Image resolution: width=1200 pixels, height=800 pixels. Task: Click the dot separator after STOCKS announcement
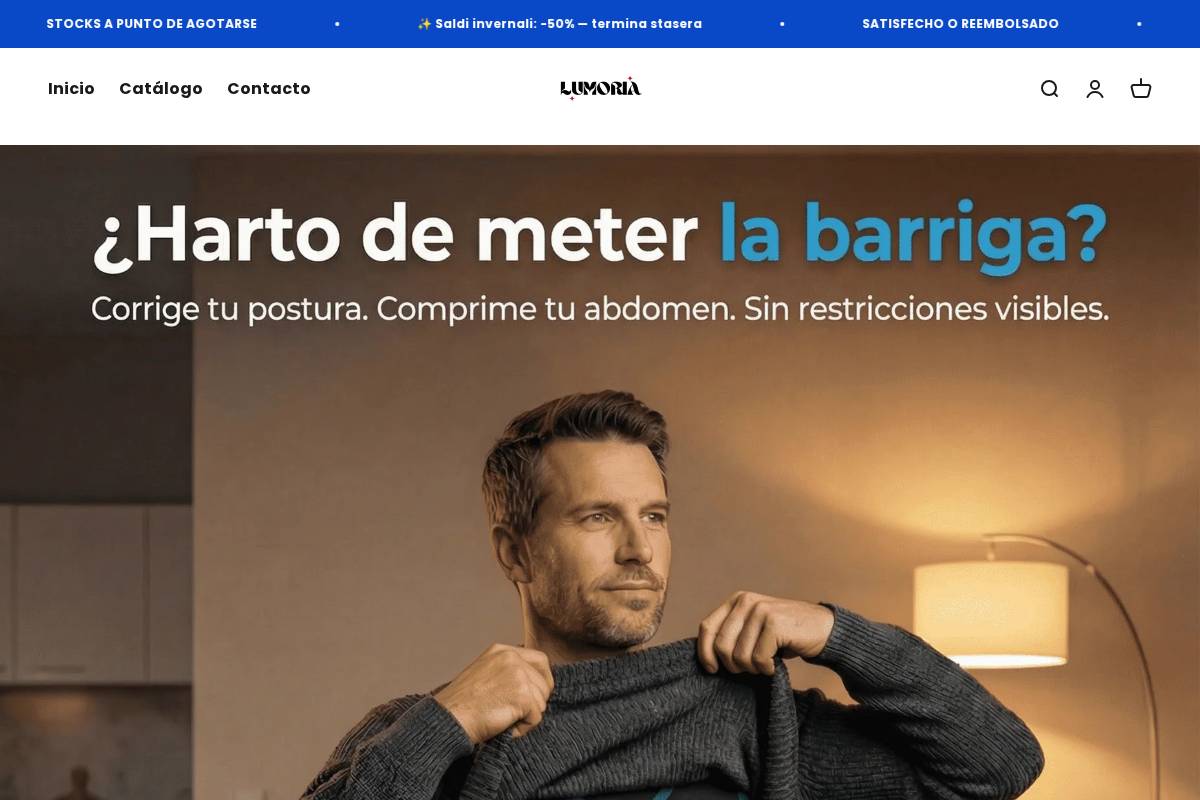337,24
